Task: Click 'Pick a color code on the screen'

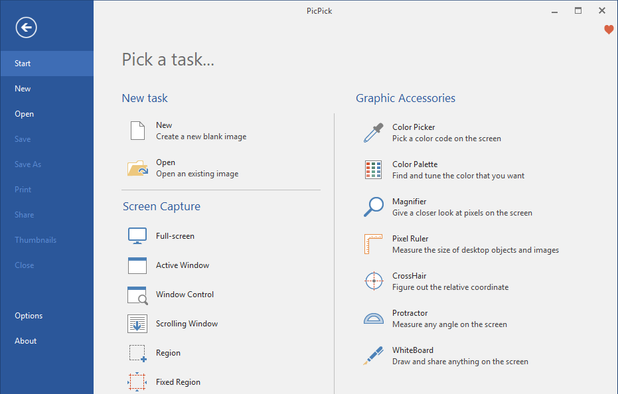Action: (447, 139)
